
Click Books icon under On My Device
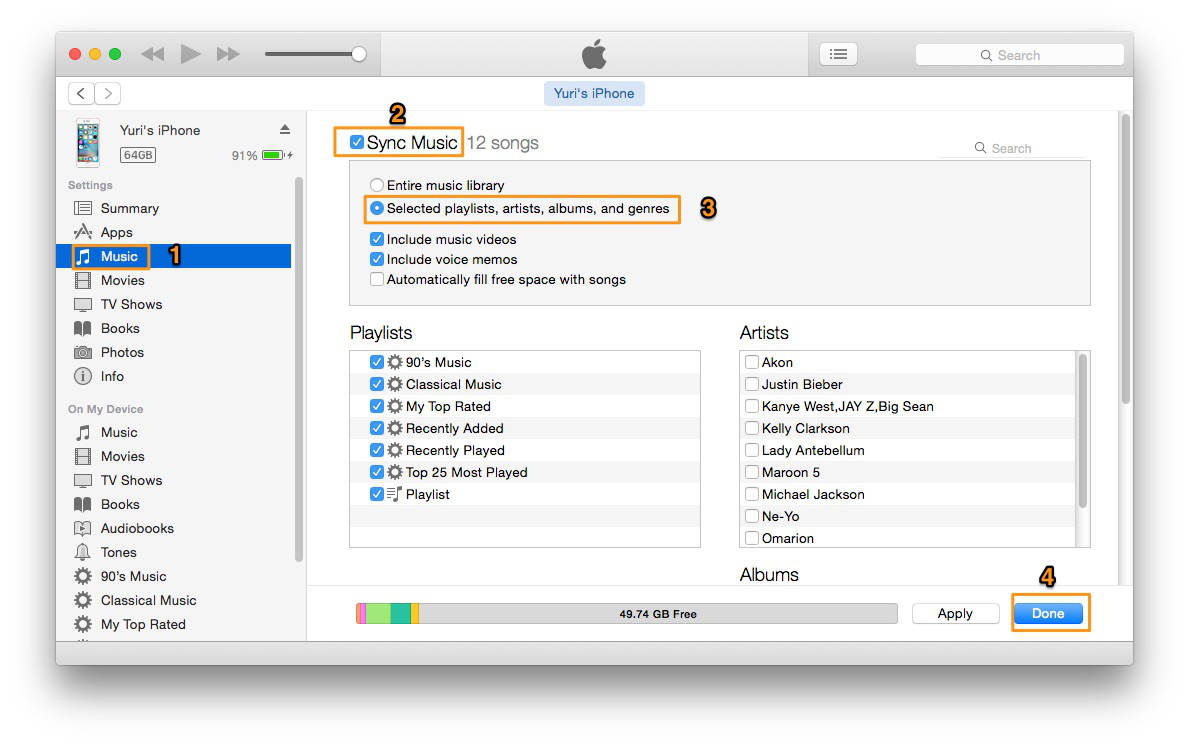(83, 505)
